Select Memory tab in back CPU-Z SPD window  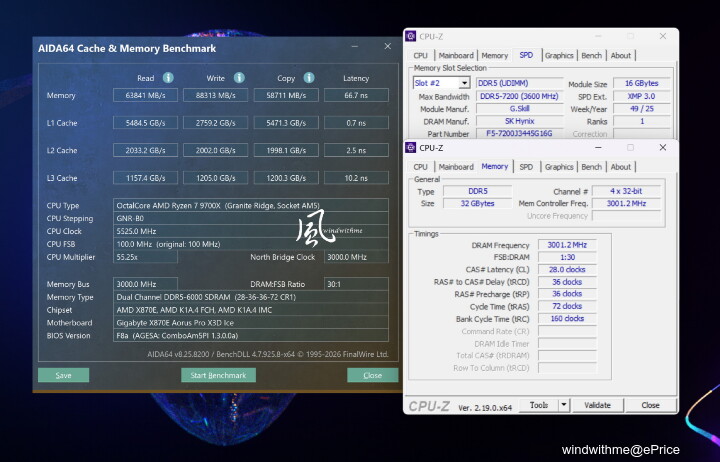pos(495,56)
